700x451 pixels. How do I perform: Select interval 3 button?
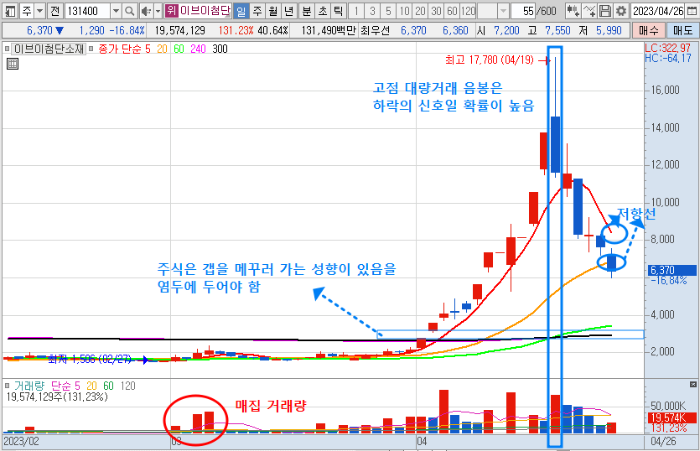(x=372, y=11)
